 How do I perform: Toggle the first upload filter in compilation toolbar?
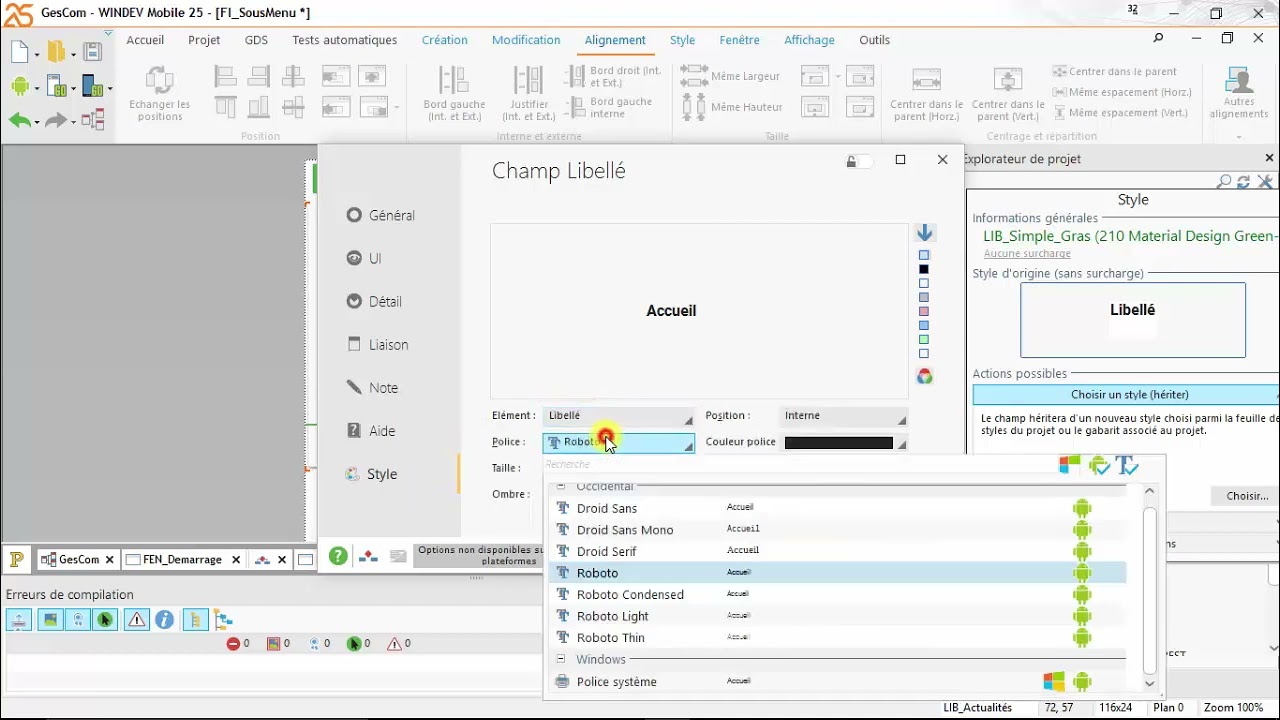click(20, 620)
